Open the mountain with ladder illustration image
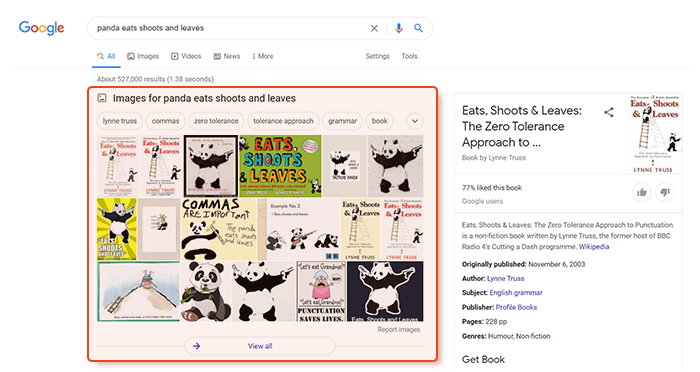 coord(138,292)
